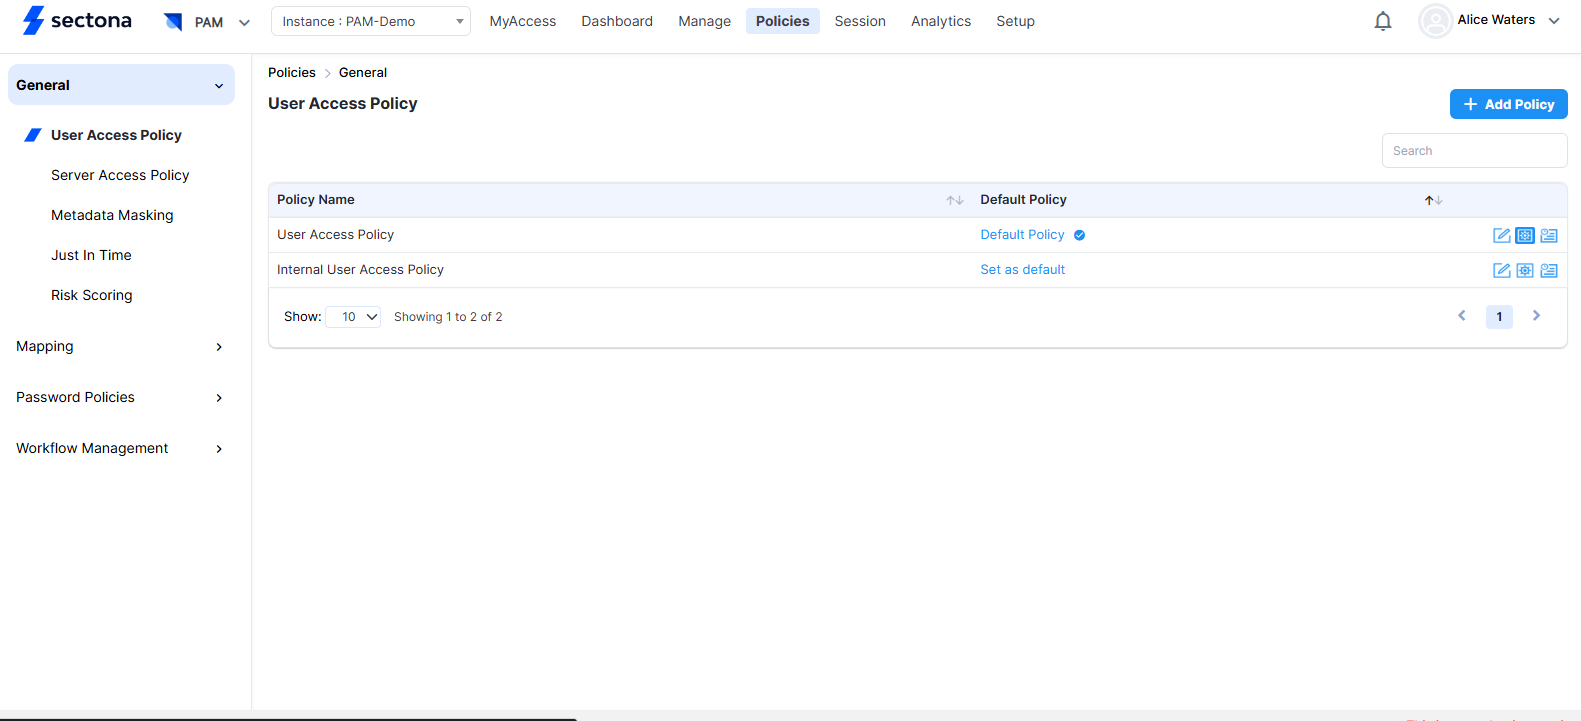Viewport: 1581px width, 721px height.
Task: Toggle sort on Default Policy column
Action: coord(1433,201)
